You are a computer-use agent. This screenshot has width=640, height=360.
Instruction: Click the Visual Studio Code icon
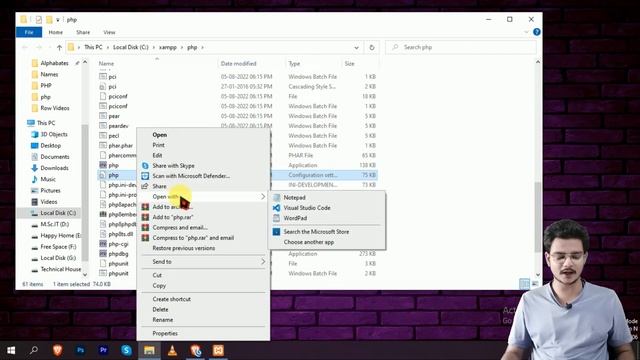tap(276, 208)
